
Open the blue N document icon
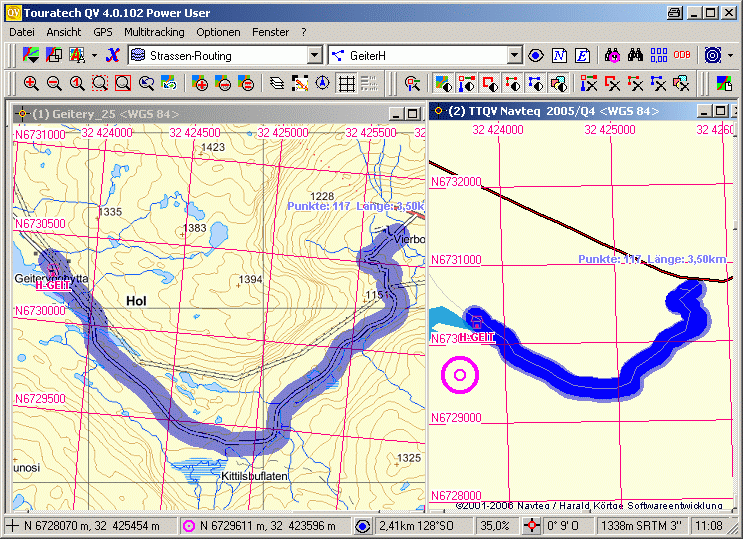559,55
